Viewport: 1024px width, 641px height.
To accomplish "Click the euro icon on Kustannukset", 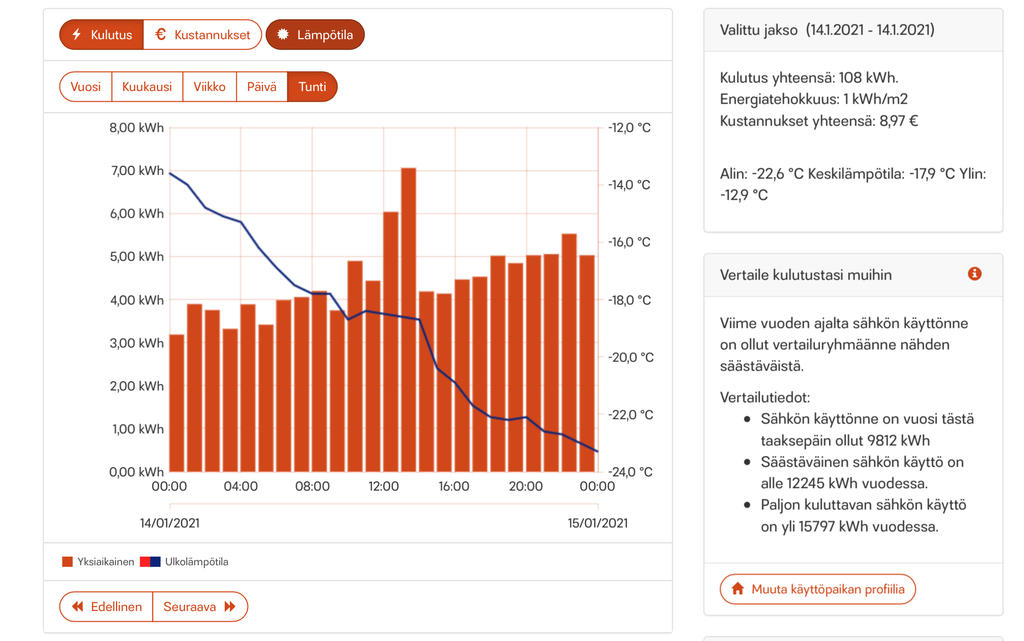I will click(x=161, y=35).
